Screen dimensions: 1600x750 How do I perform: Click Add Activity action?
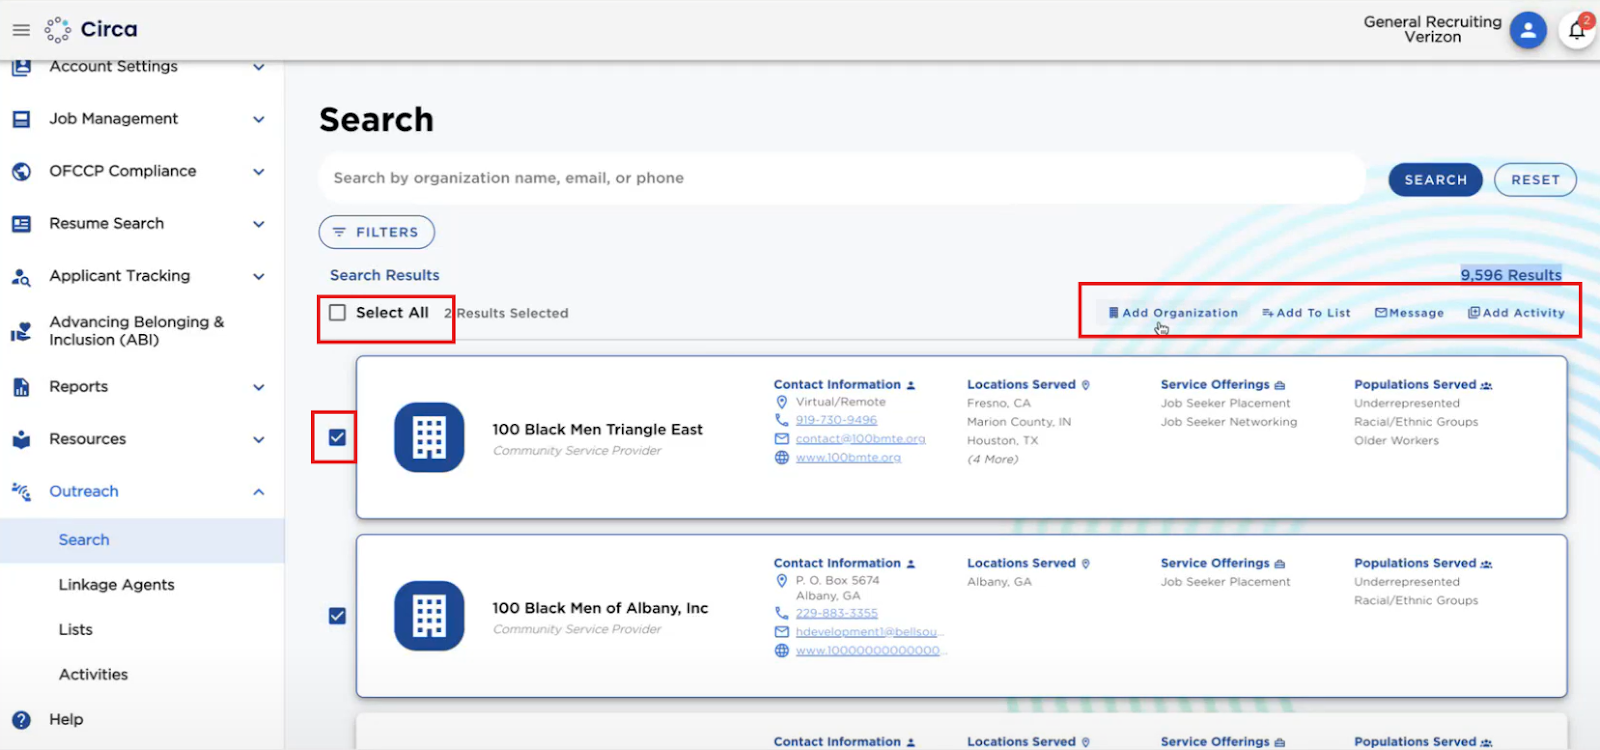(1516, 313)
